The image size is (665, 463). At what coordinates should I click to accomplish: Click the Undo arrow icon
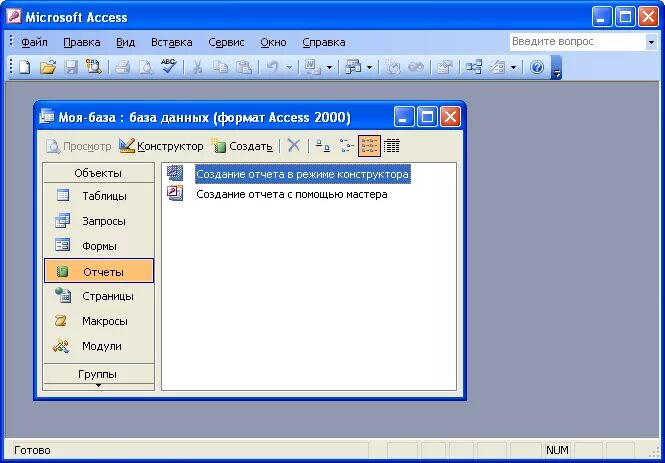click(x=273, y=67)
